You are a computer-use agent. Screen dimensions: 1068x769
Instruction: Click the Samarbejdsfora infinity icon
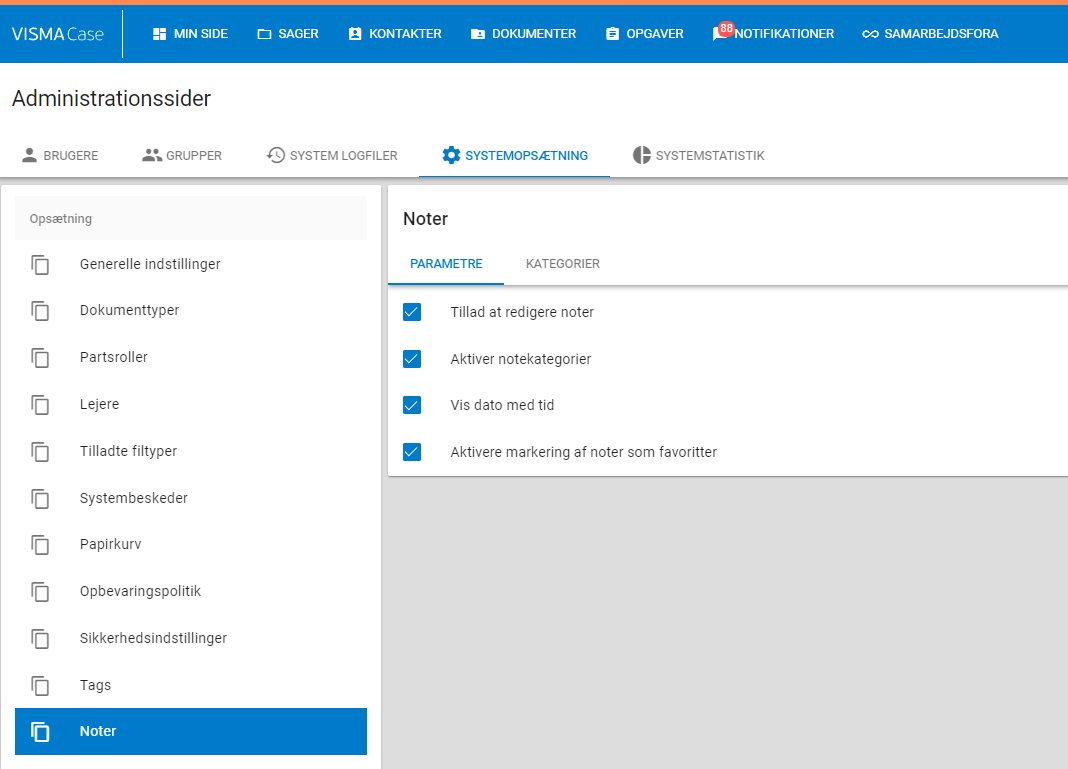click(x=870, y=34)
